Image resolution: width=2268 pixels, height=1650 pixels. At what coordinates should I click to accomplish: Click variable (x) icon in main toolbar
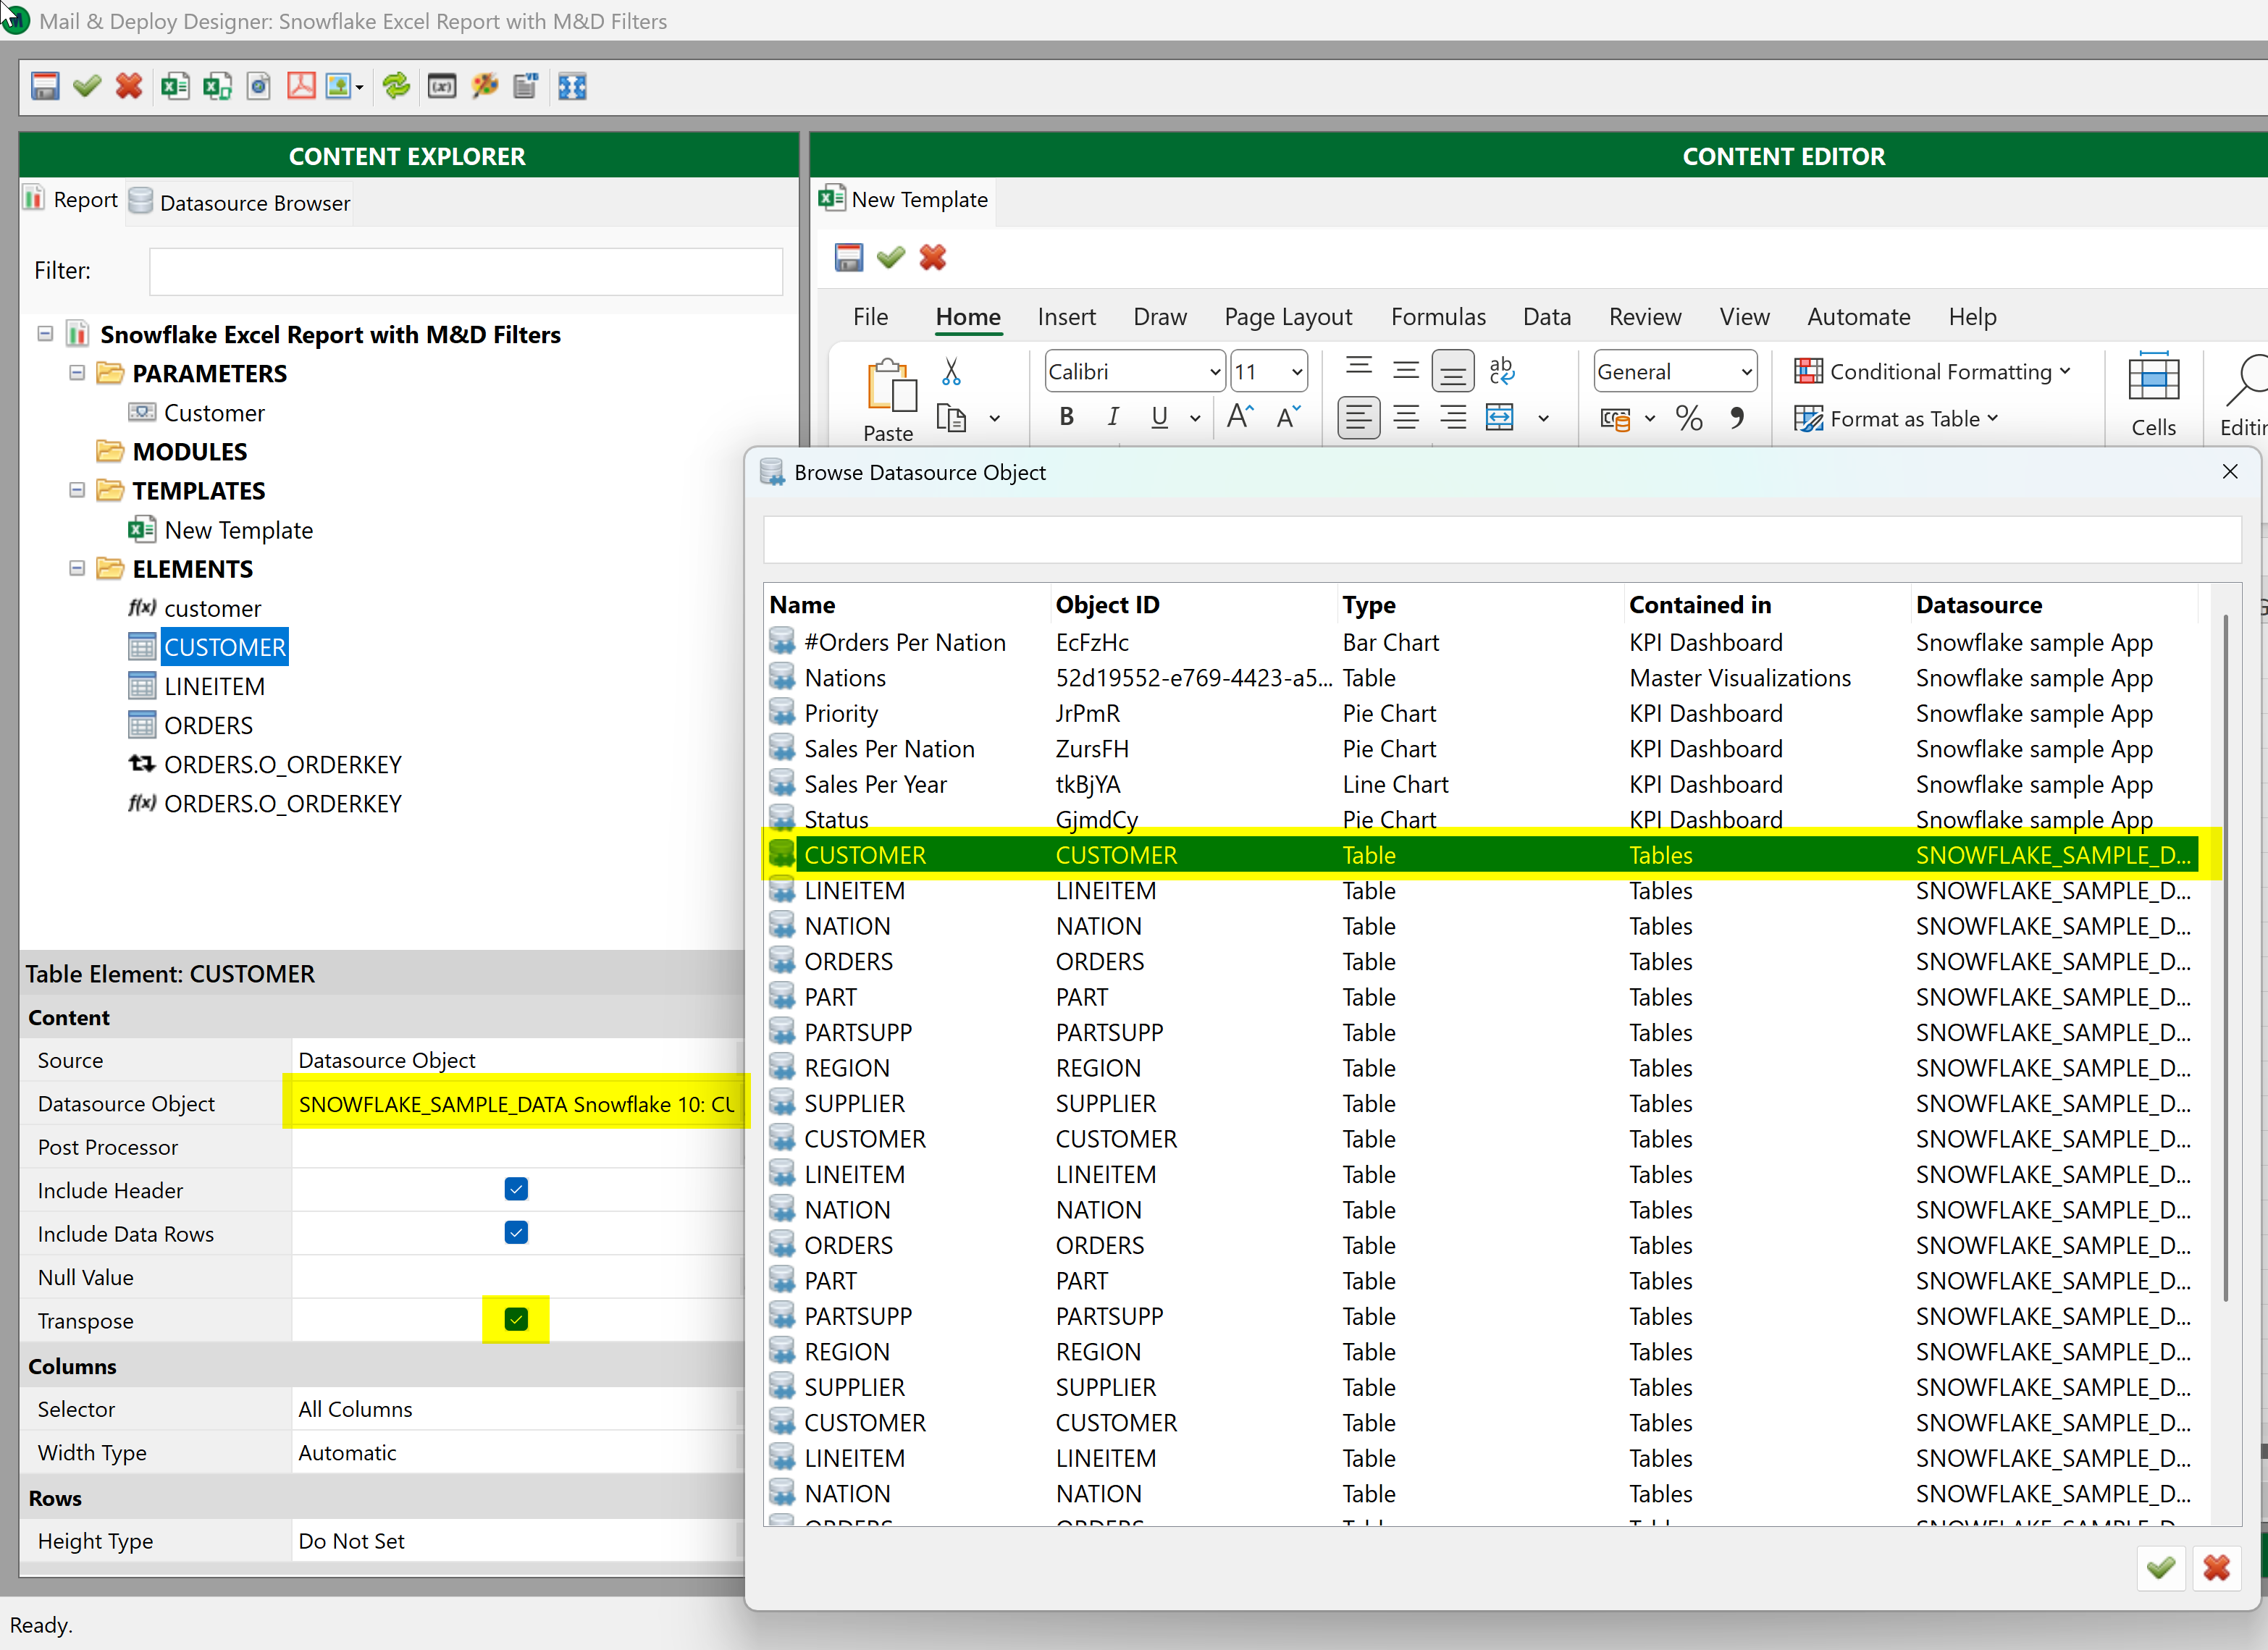(442, 86)
